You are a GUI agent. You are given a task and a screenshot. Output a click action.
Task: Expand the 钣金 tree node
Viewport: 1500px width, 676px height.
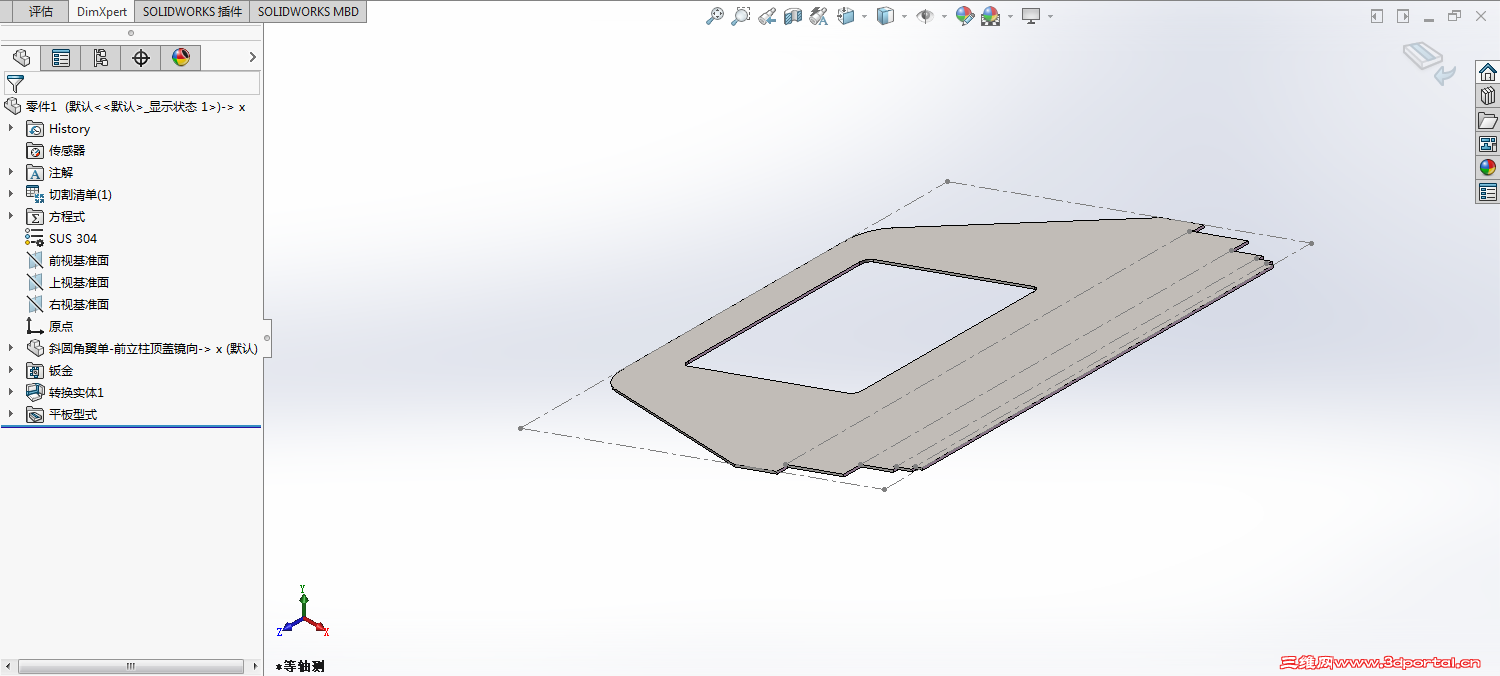12,370
